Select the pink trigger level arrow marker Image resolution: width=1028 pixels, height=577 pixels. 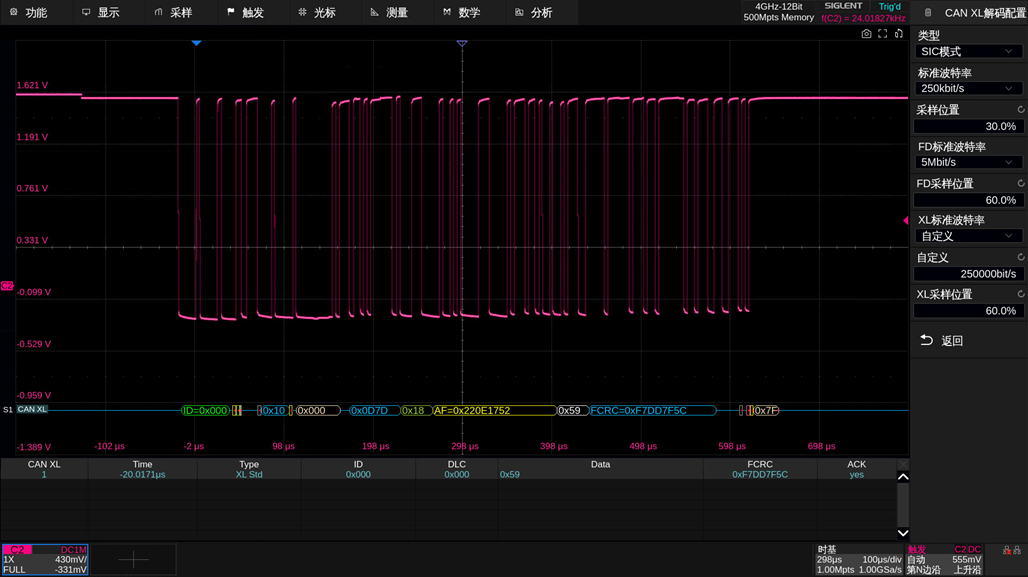click(906, 220)
